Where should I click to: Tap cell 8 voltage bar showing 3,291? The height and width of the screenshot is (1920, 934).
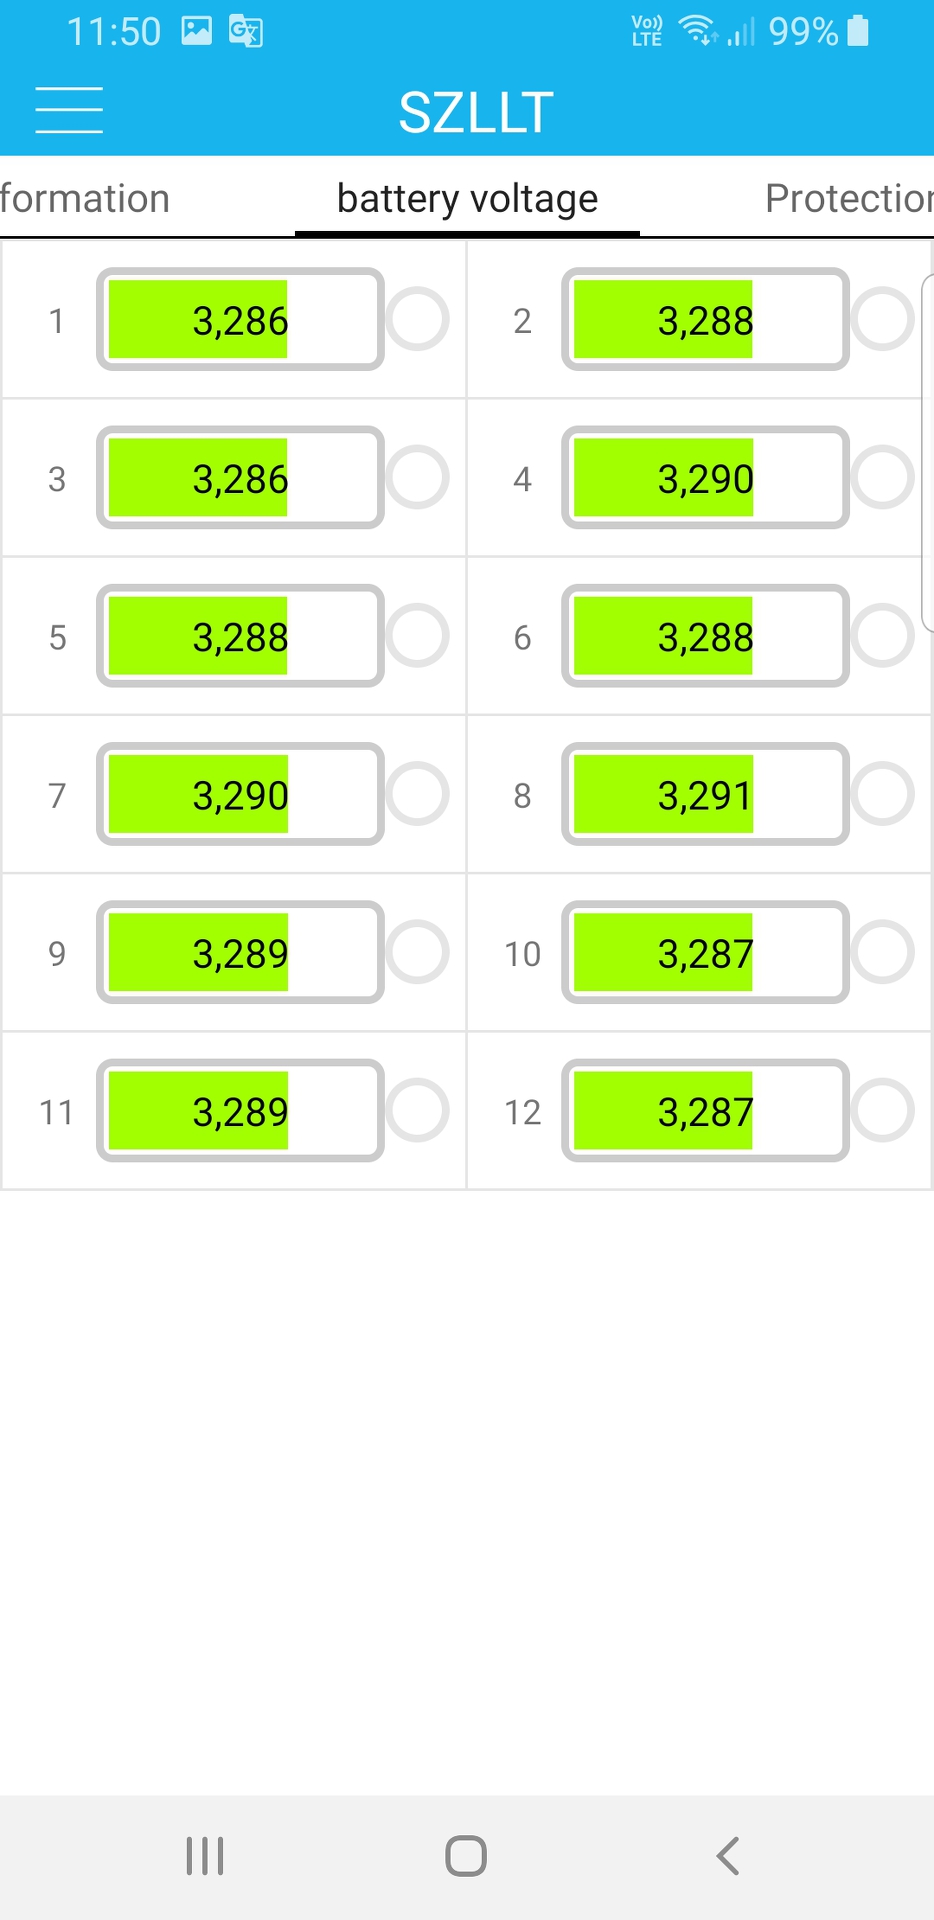point(705,794)
